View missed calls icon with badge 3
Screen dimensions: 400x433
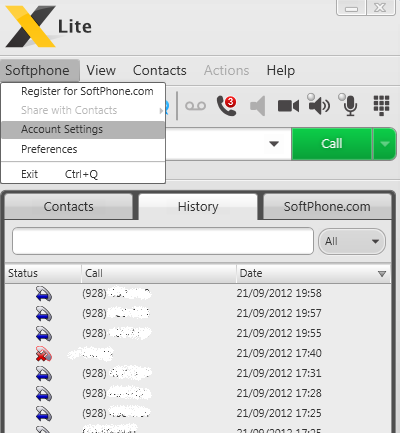coord(227,106)
